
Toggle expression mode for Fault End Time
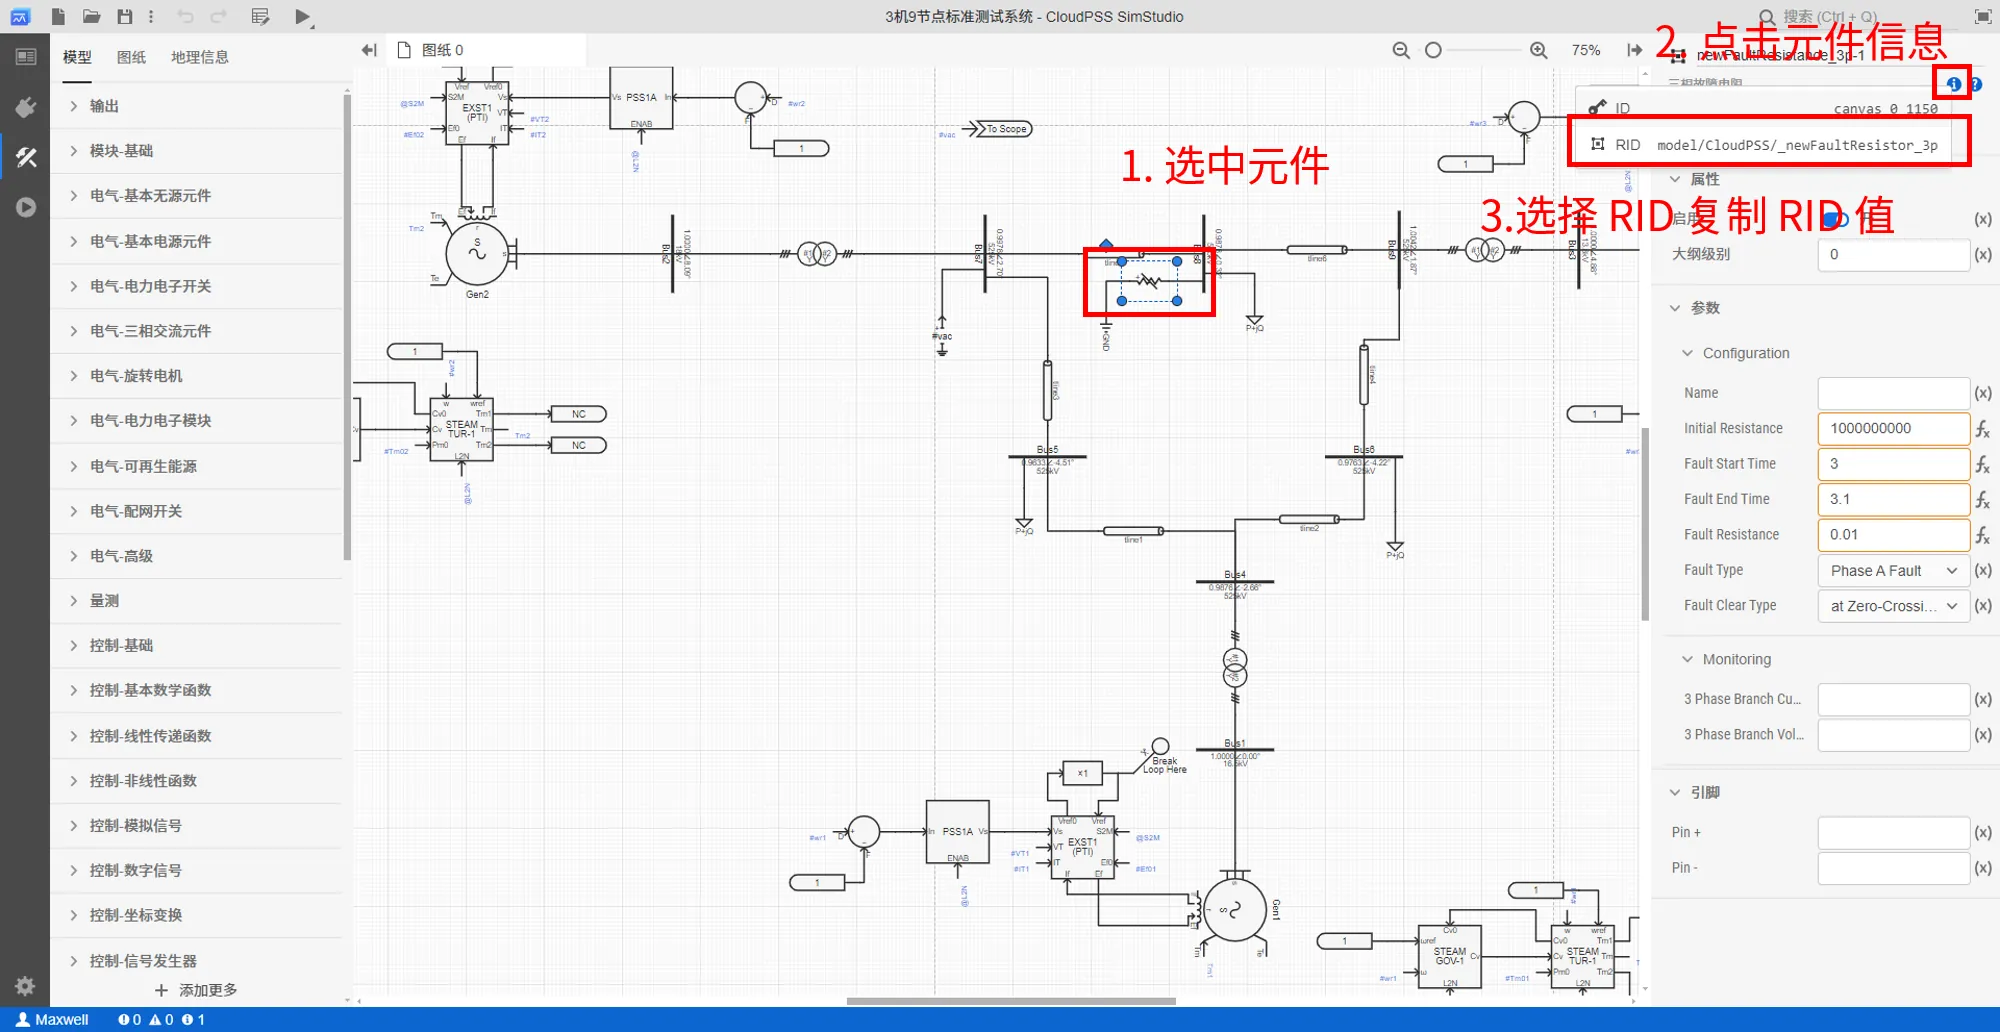[1982, 499]
